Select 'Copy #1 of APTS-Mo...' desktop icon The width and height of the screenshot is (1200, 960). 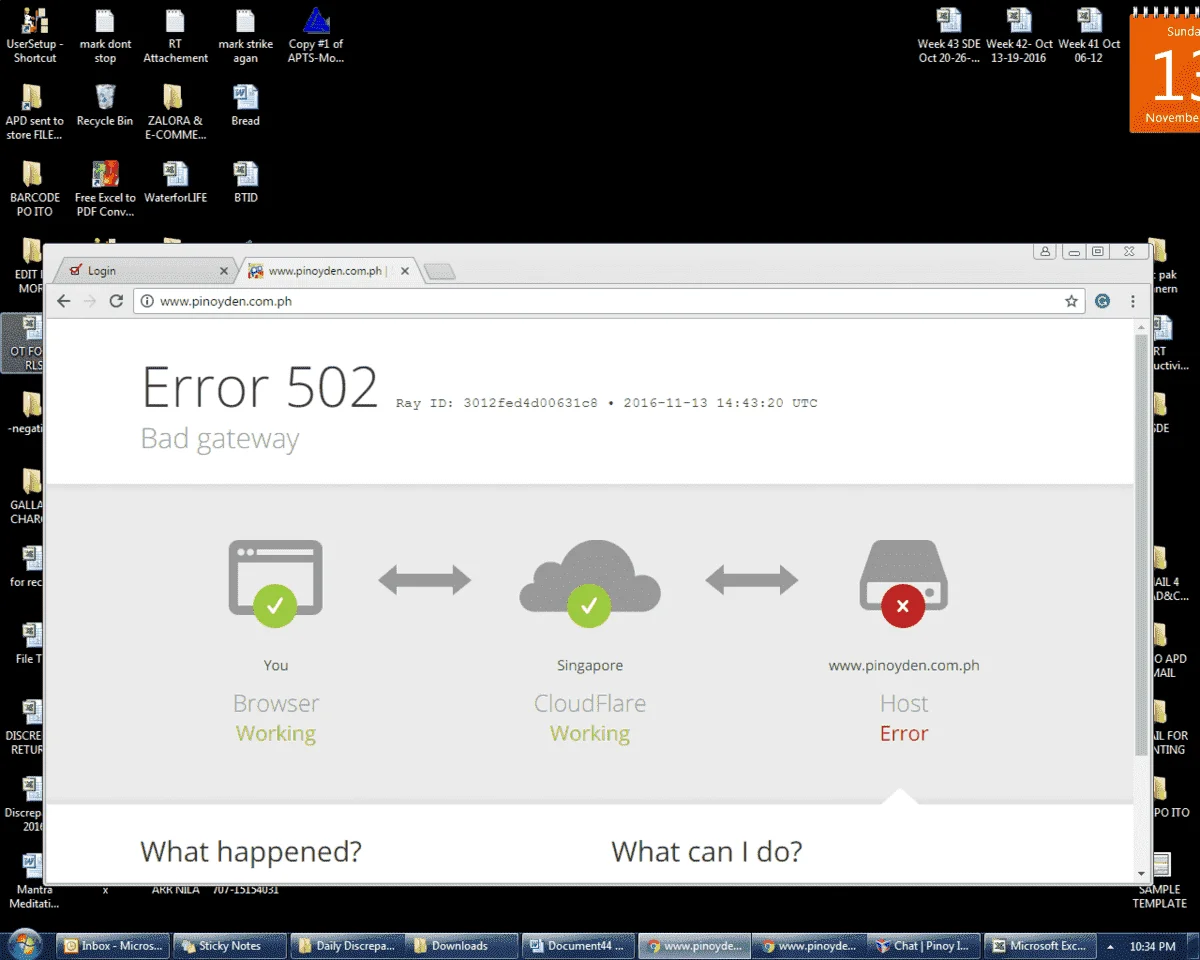pyautogui.click(x=316, y=36)
